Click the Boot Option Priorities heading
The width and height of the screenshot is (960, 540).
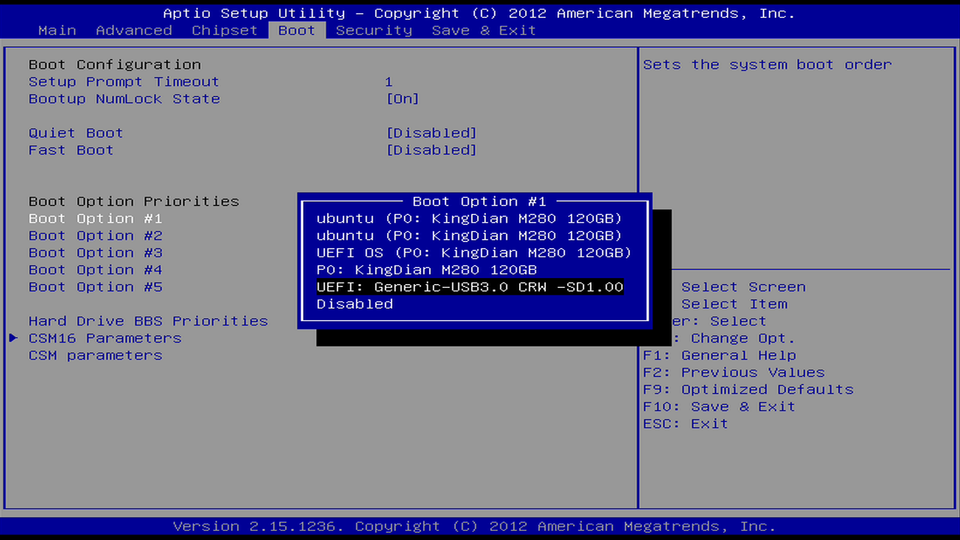(x=133, y=201)
